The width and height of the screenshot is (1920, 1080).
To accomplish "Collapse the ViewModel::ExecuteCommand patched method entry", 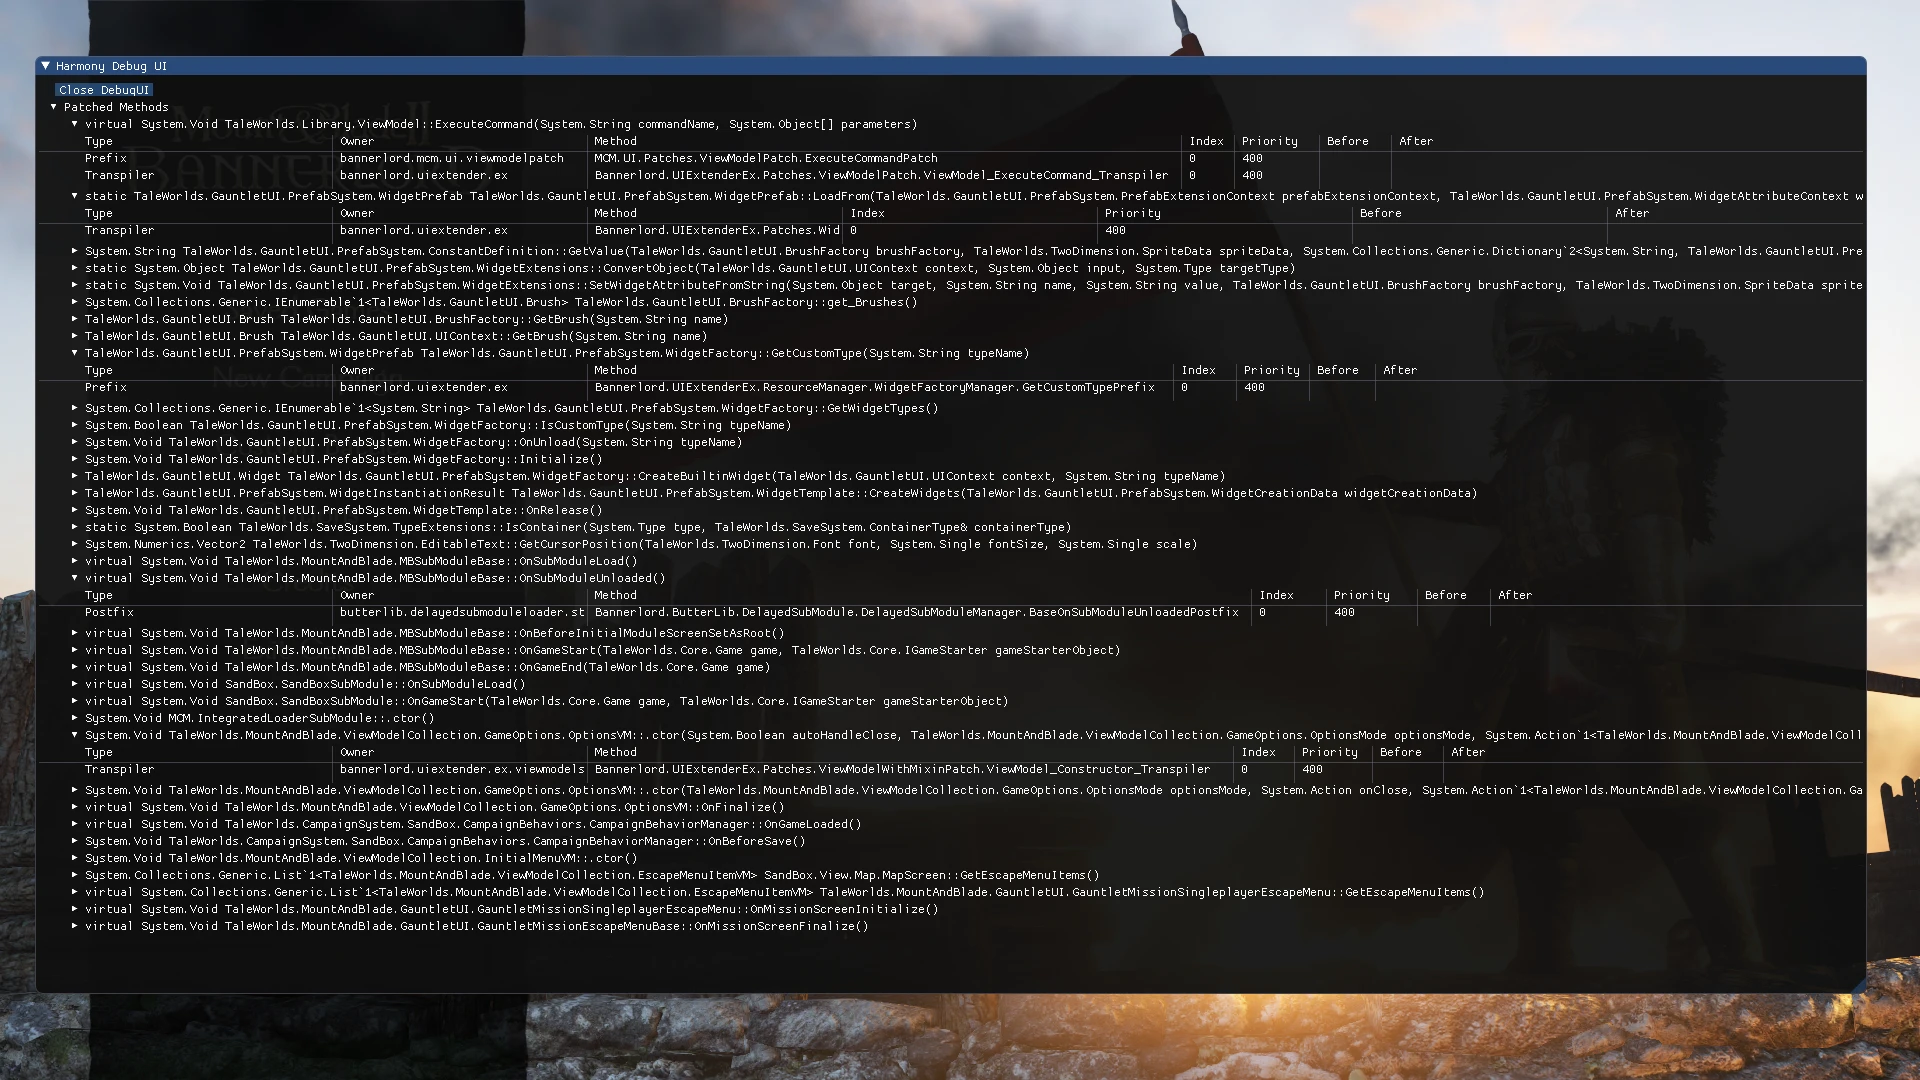I will click(x=75, y=124).
